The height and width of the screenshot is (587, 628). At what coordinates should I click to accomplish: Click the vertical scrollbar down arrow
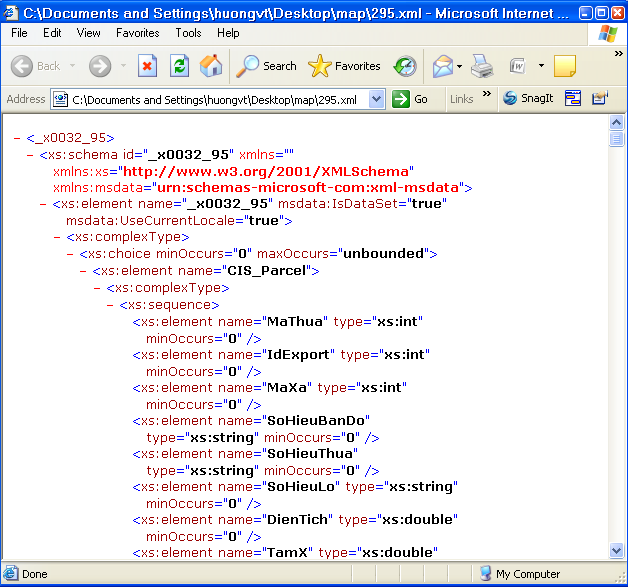617,550
